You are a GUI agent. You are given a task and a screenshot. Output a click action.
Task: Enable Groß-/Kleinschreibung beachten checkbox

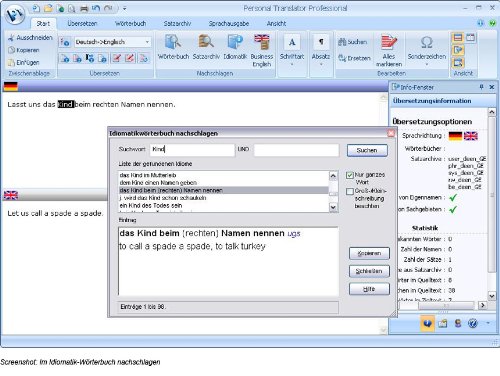click(x=350, y=191)
